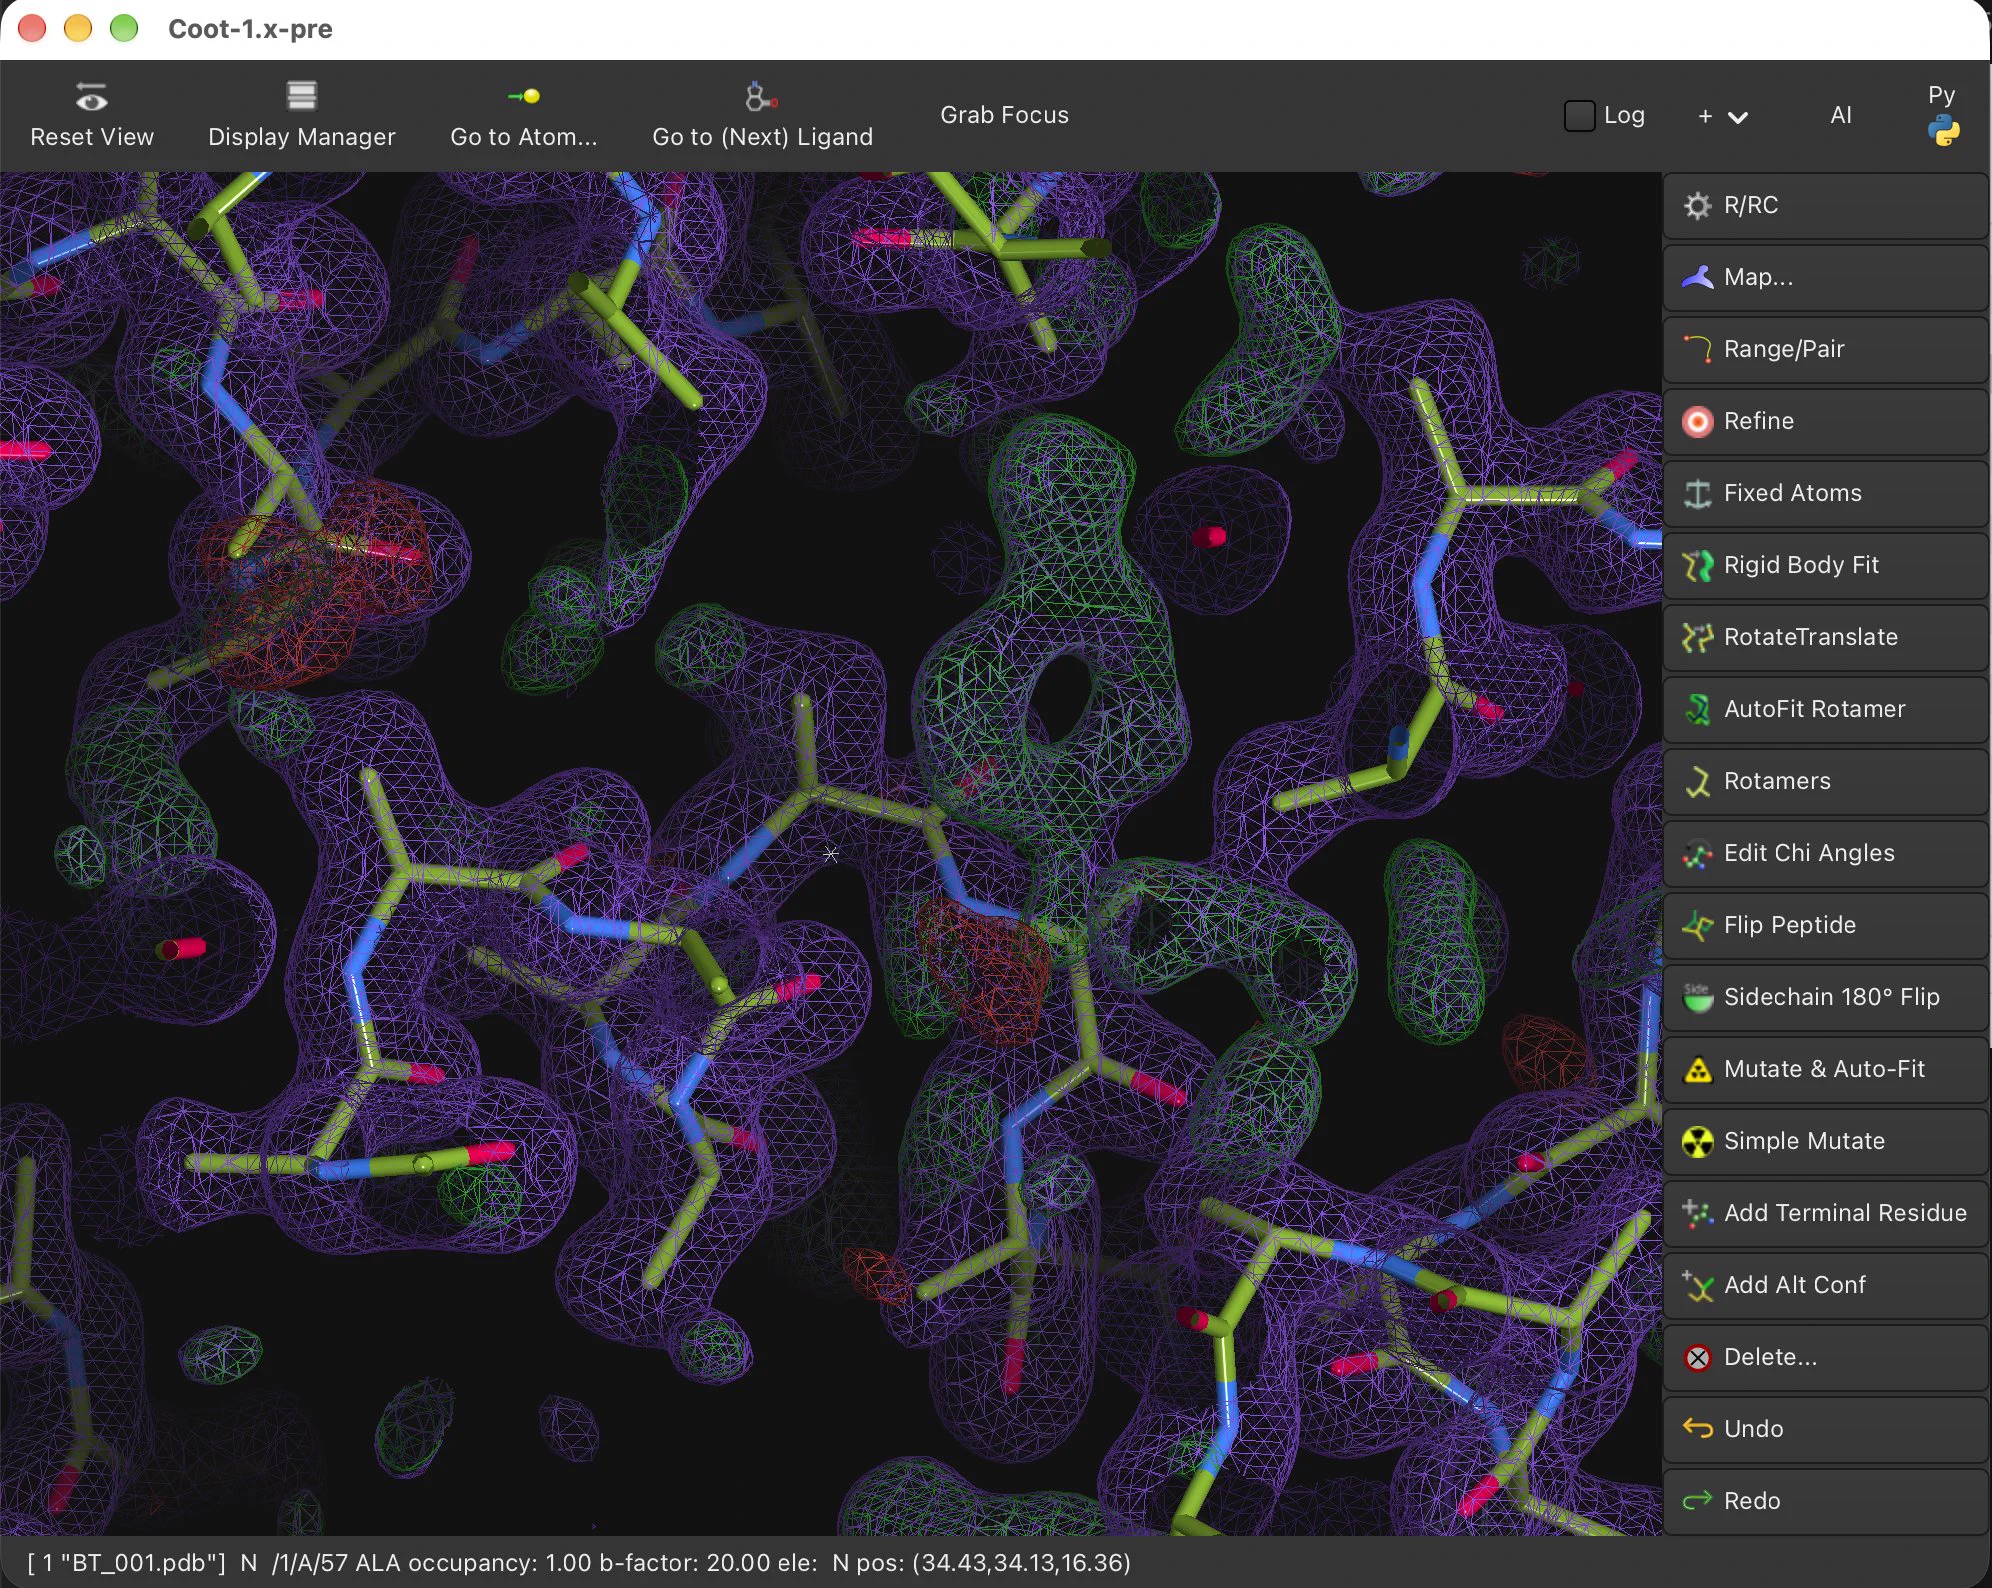1992x1588 pixels.
Task: Activate the Rigid Body Fit tool
Action: [x=1825, y=565]
